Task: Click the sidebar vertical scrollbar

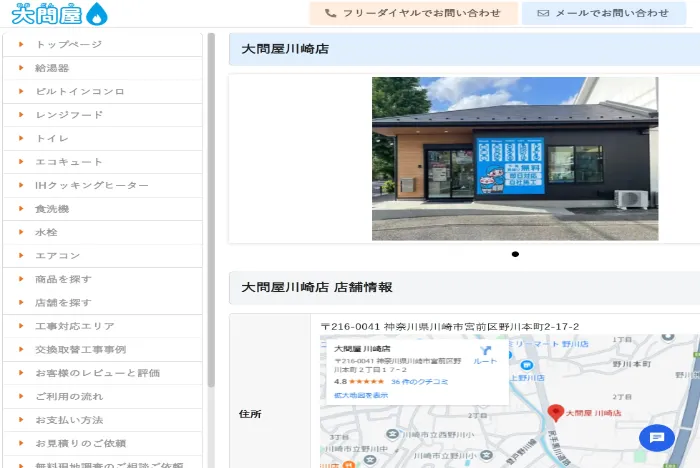Action: pos(210,200)
